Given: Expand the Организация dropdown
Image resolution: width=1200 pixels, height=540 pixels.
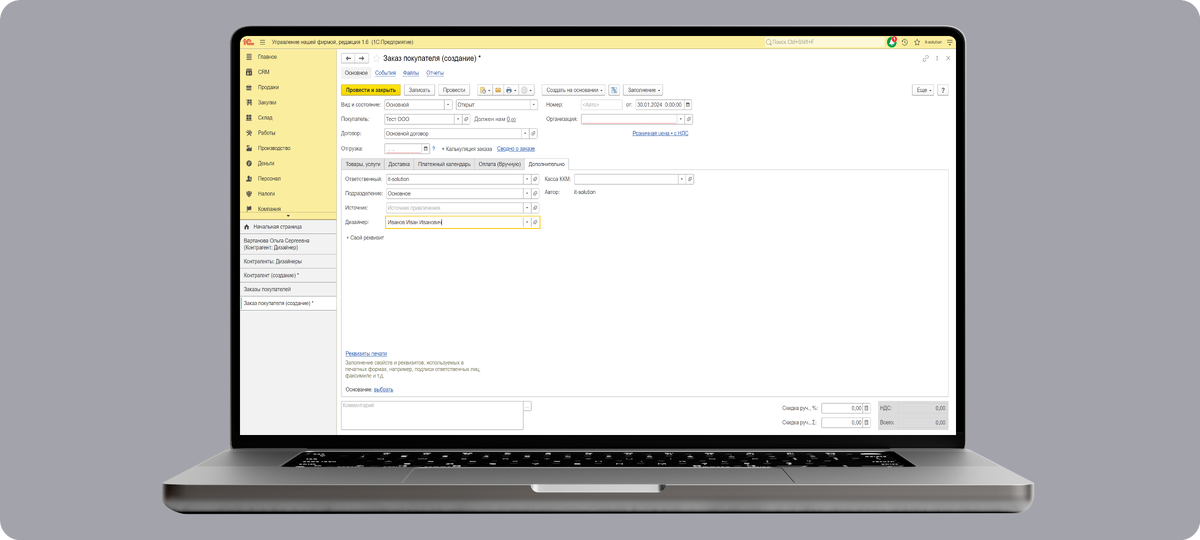Looking at the screenshot, I should [x=680, y=119].
